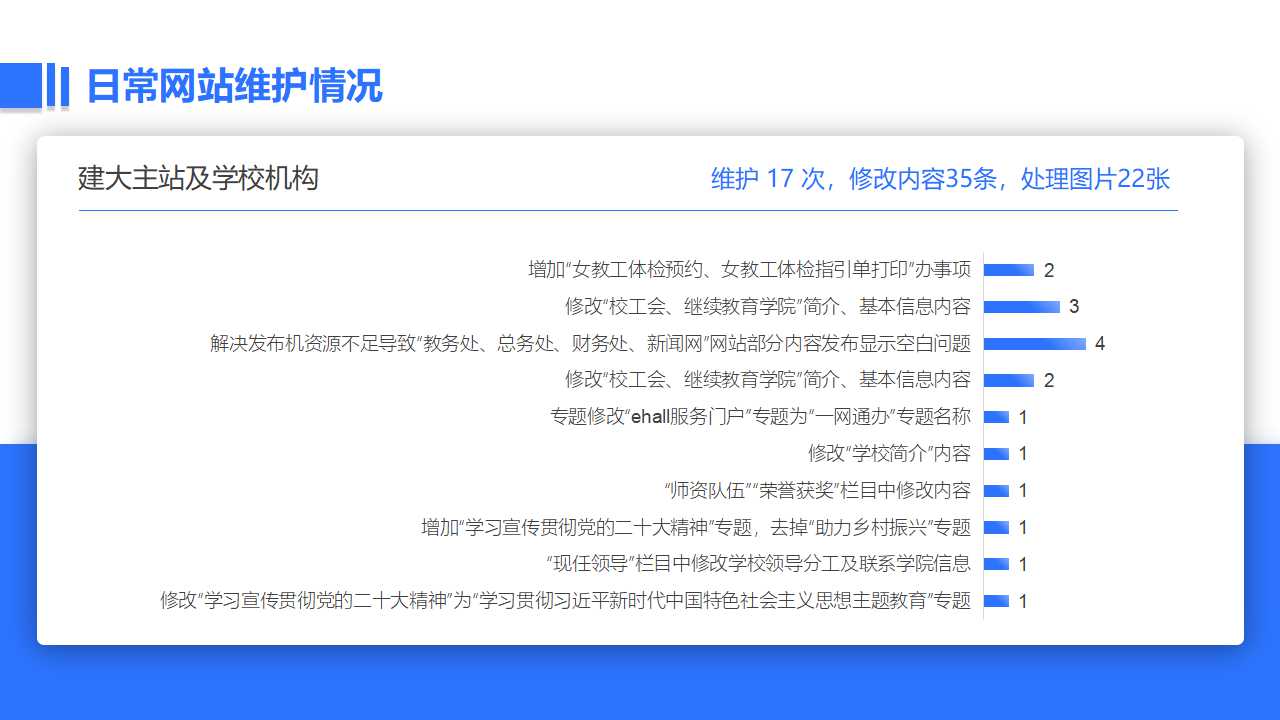1280x720 pixels.
Task: Select value 2 for 女教工体检预约 row
Action: click(x=1049, y=270)
